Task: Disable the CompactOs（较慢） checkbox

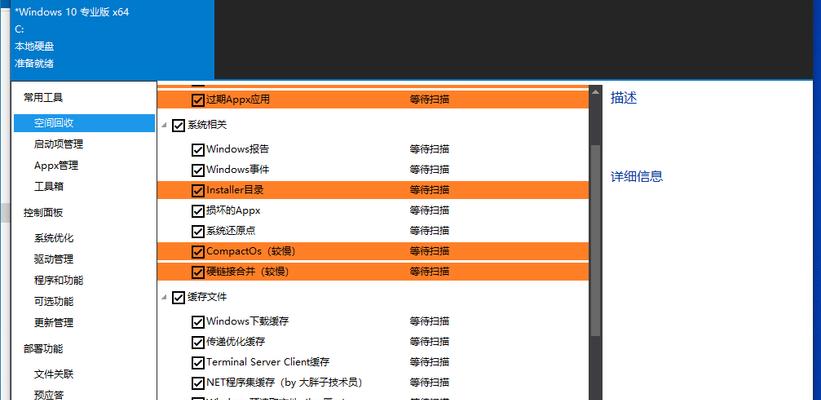Action: click(x=197, y=252)
